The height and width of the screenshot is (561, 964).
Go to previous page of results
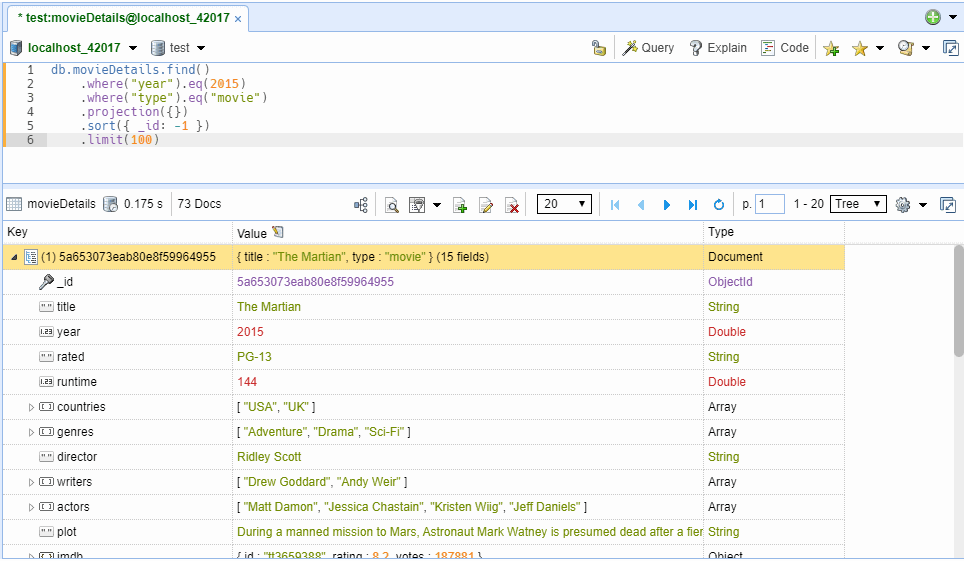point(641,205)
